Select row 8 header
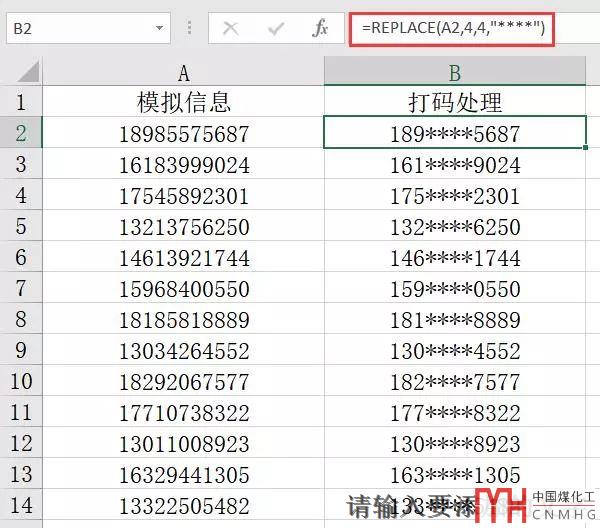 pos(21,318)
